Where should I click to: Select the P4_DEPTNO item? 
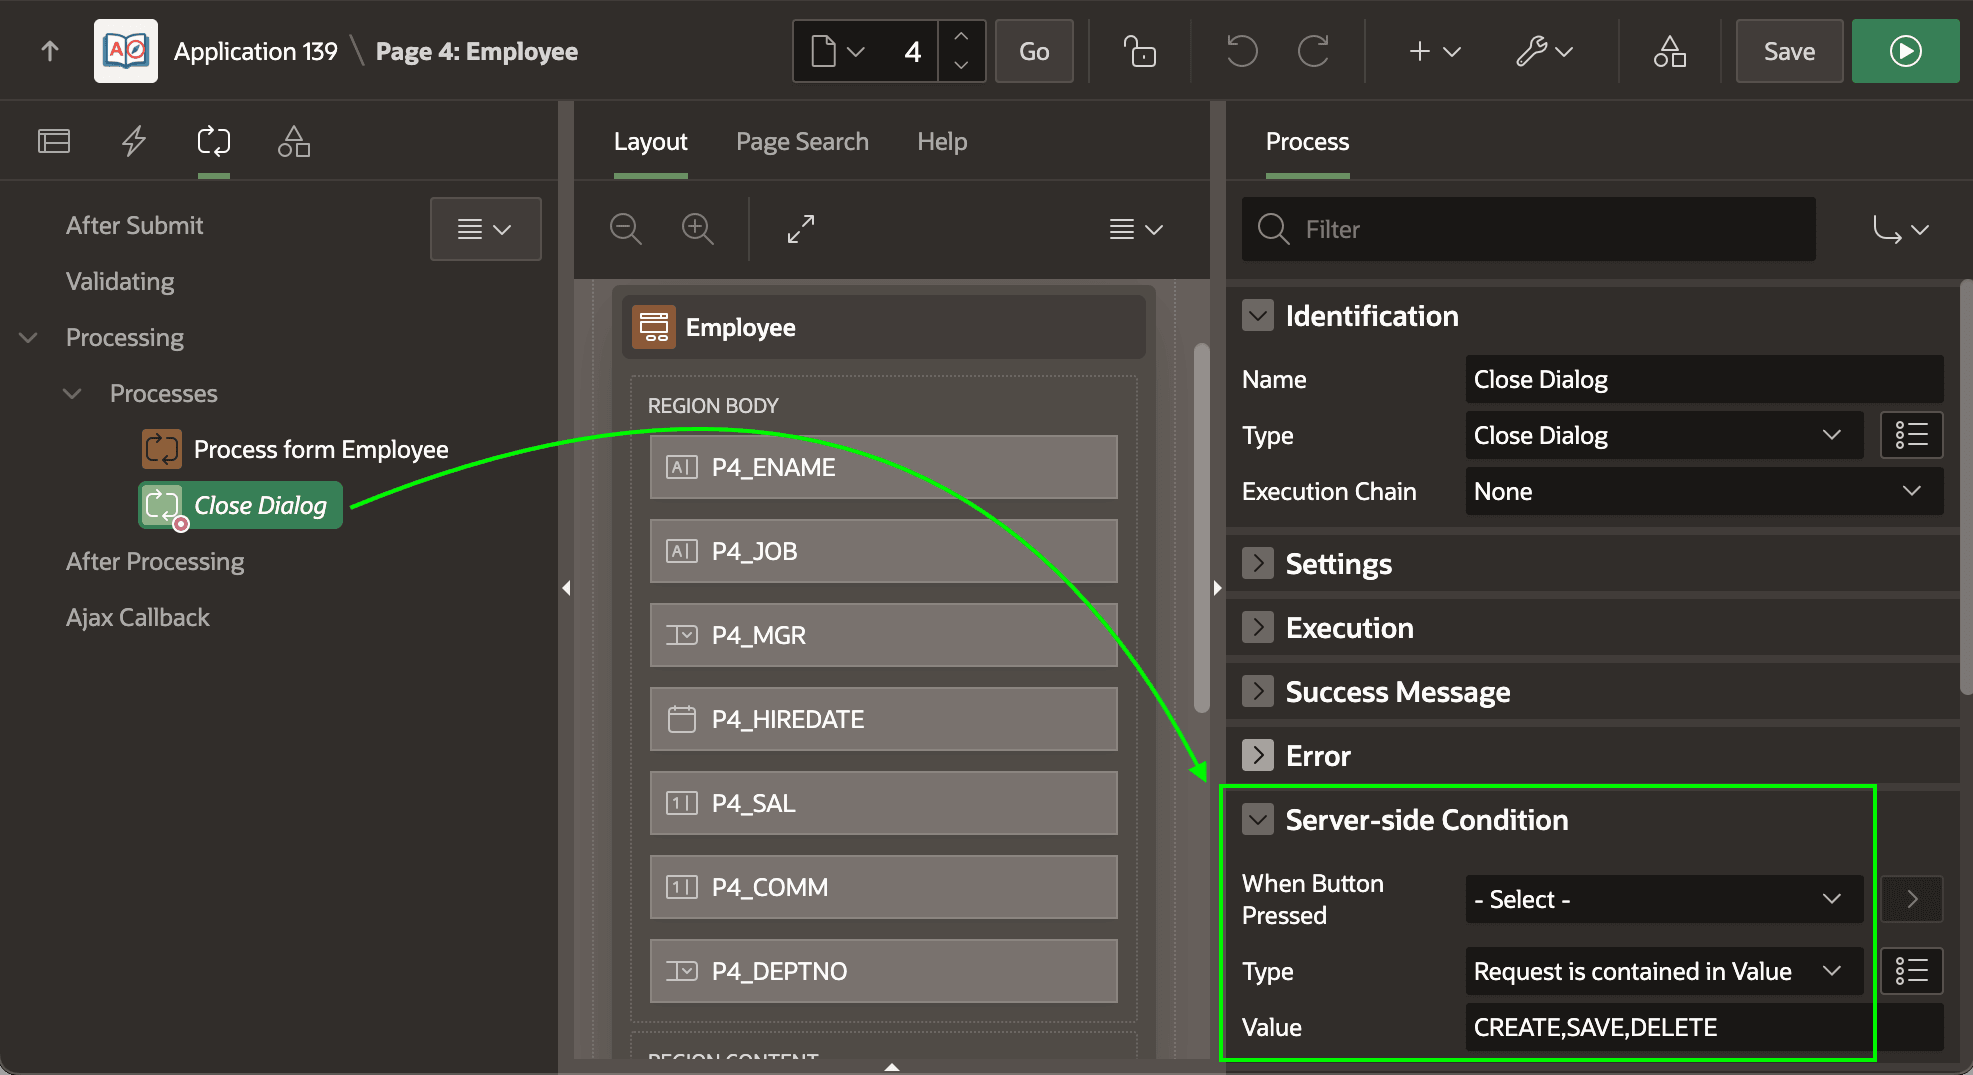884,971
